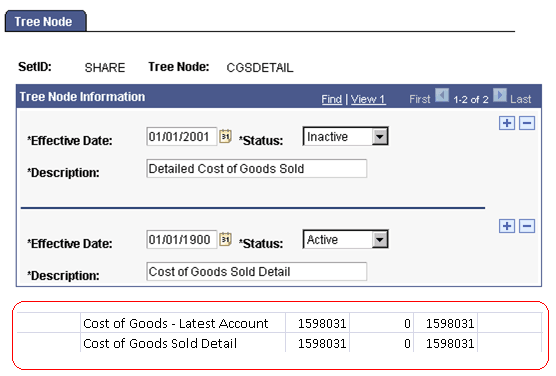Click the SHARE SetID value
Screen dimensions: 556x376
pyautogui.click(x=105, y=67)
